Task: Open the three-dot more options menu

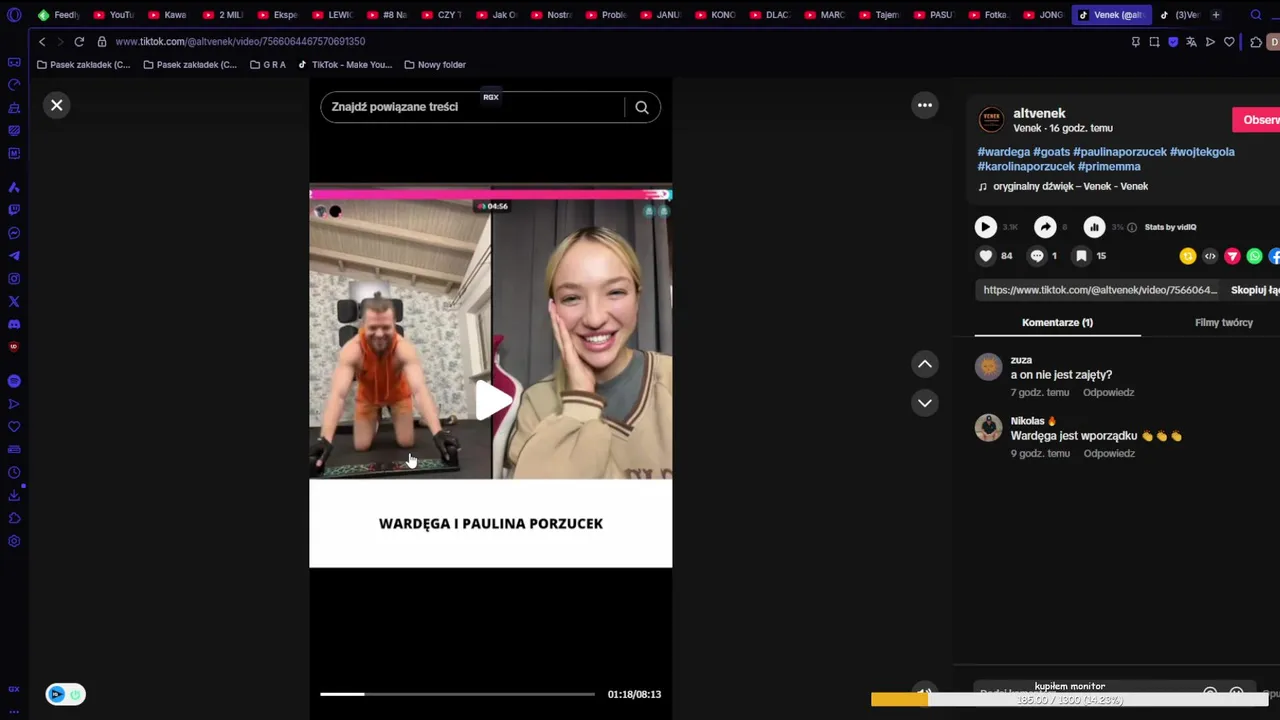Action: 925,105
